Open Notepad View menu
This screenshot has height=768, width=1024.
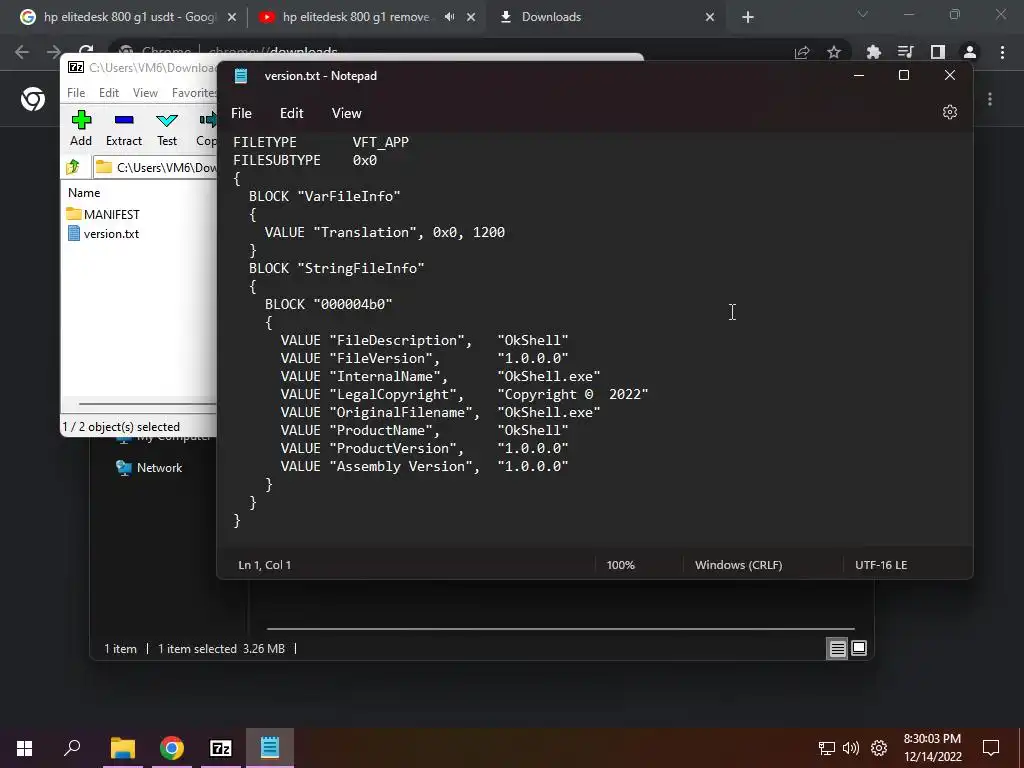coord(346,113)
